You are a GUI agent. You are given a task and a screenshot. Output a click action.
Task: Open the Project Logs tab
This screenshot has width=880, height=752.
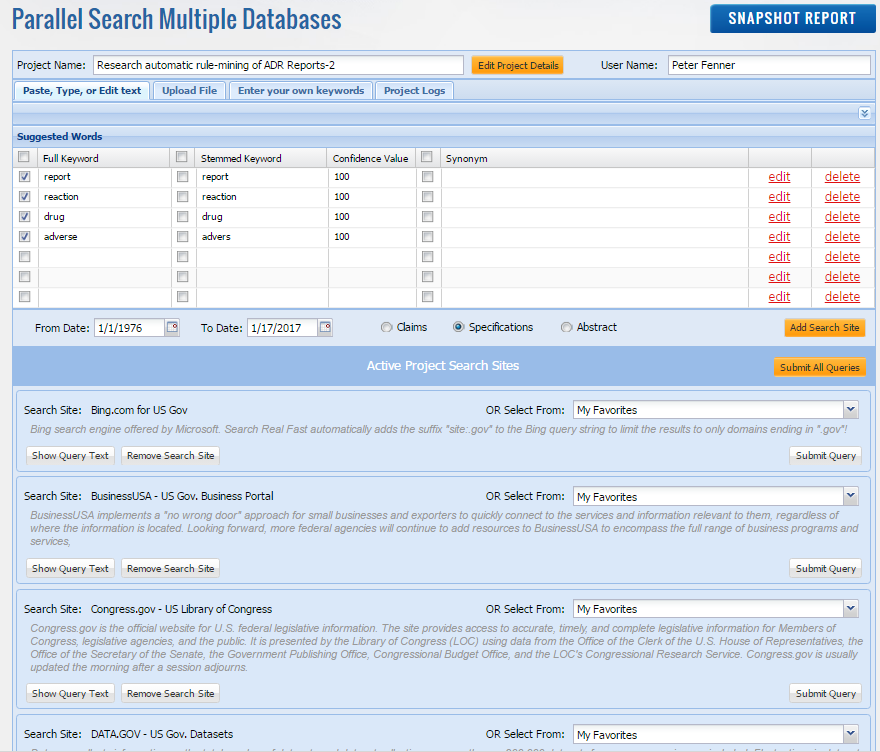(414, 90)
